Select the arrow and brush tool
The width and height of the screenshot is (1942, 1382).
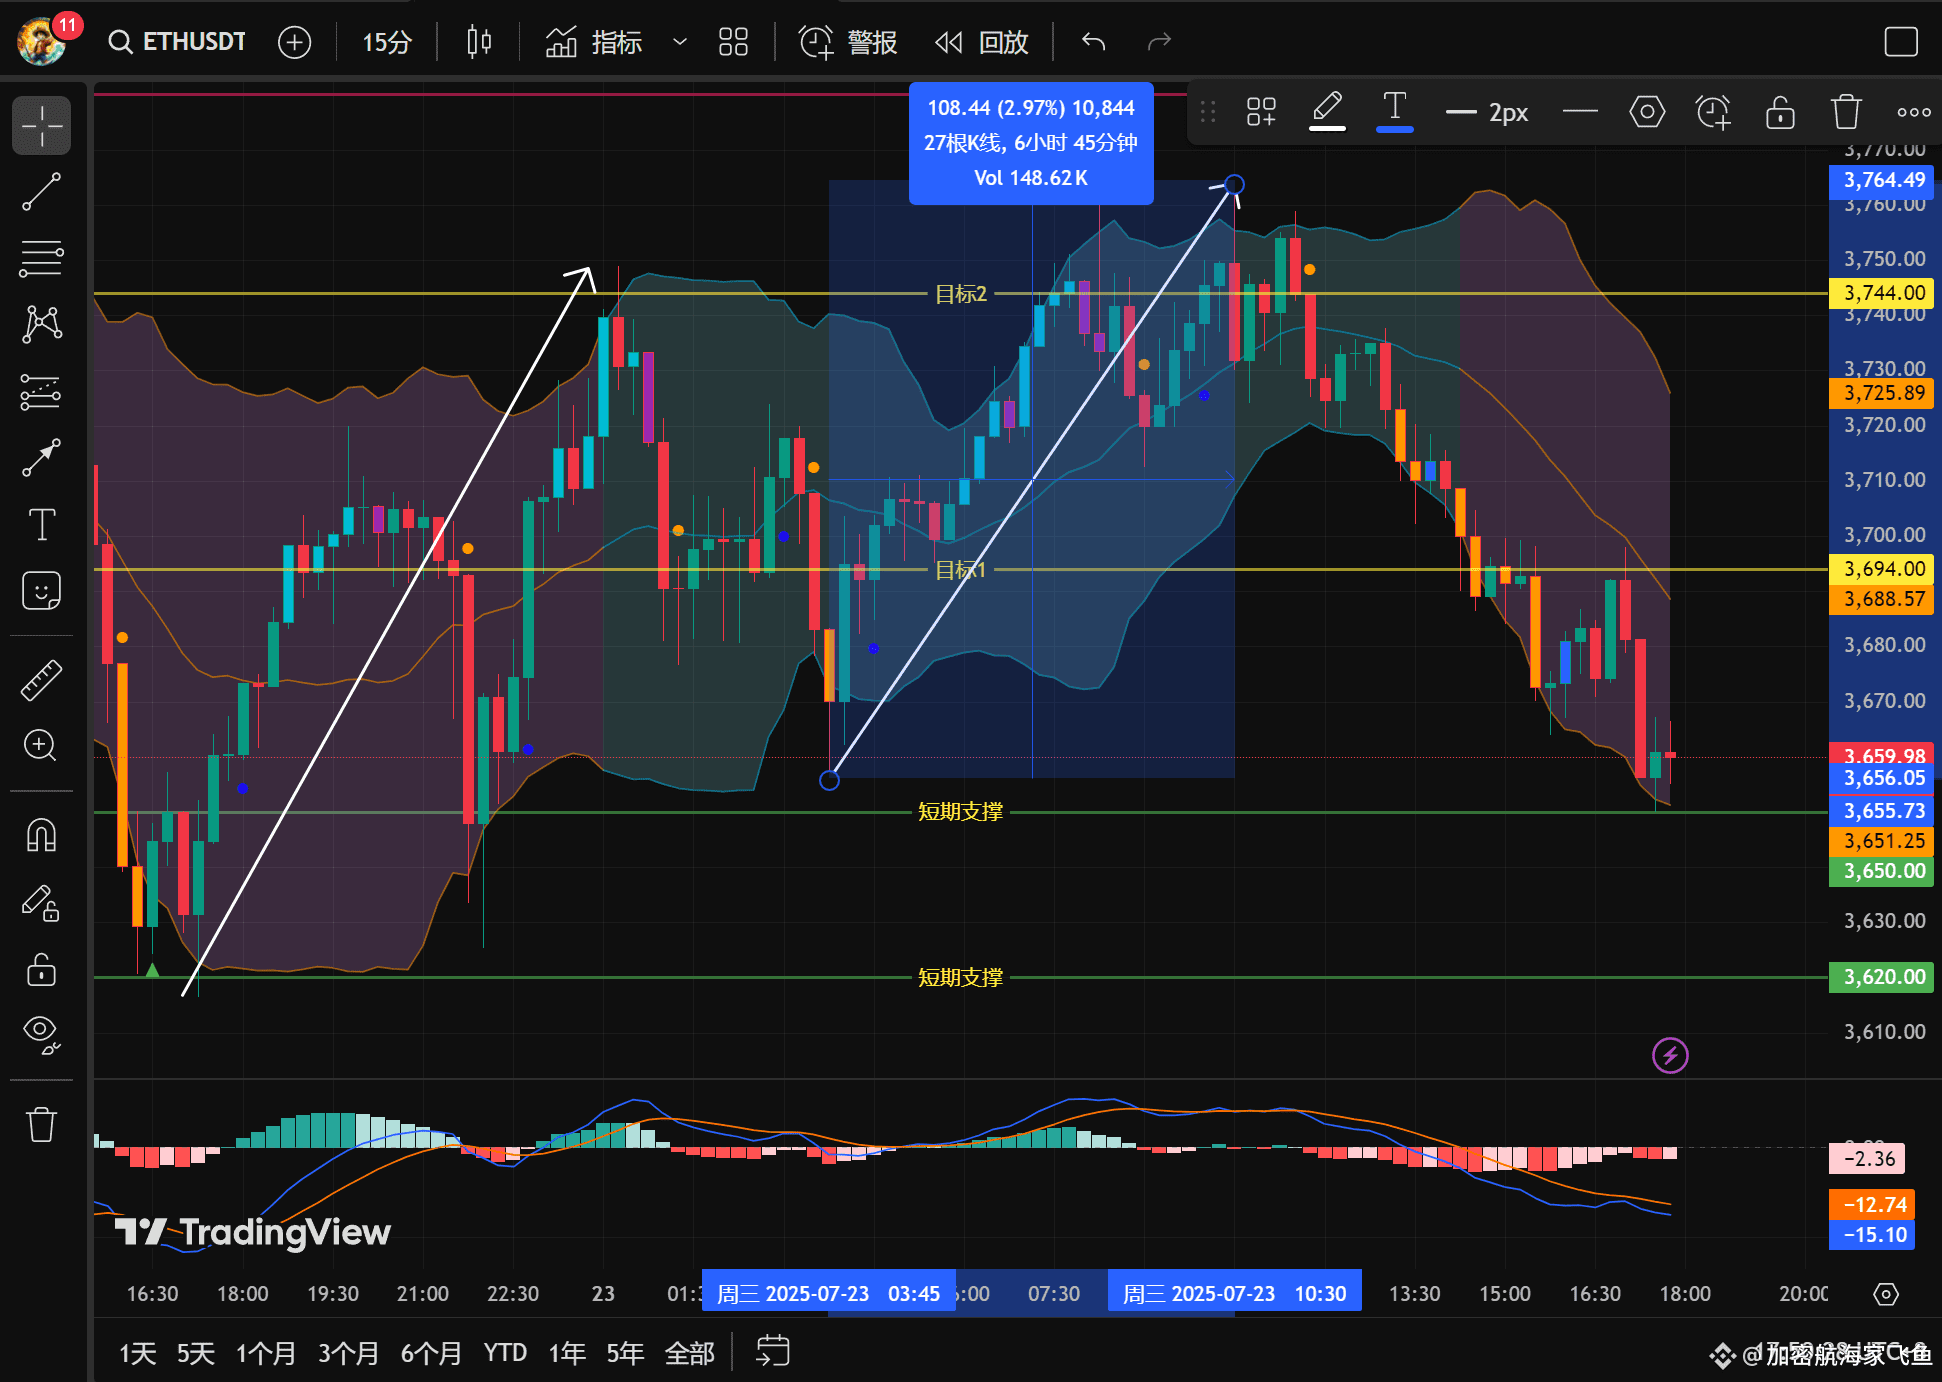point(41,458)
